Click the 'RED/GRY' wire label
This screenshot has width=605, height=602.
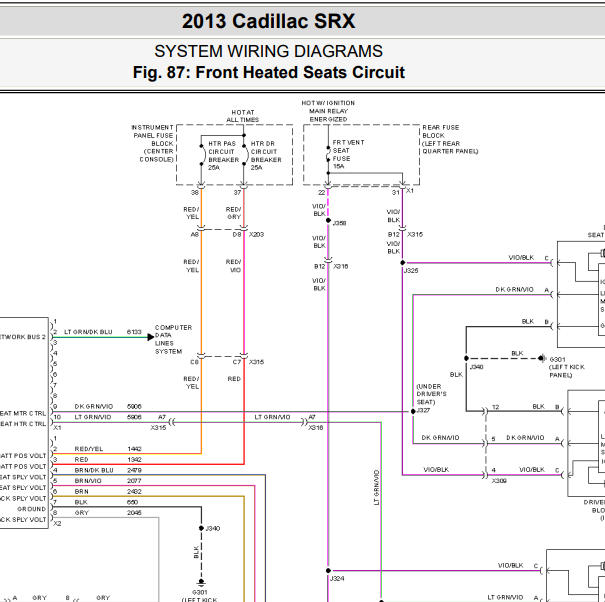point(233,213)
